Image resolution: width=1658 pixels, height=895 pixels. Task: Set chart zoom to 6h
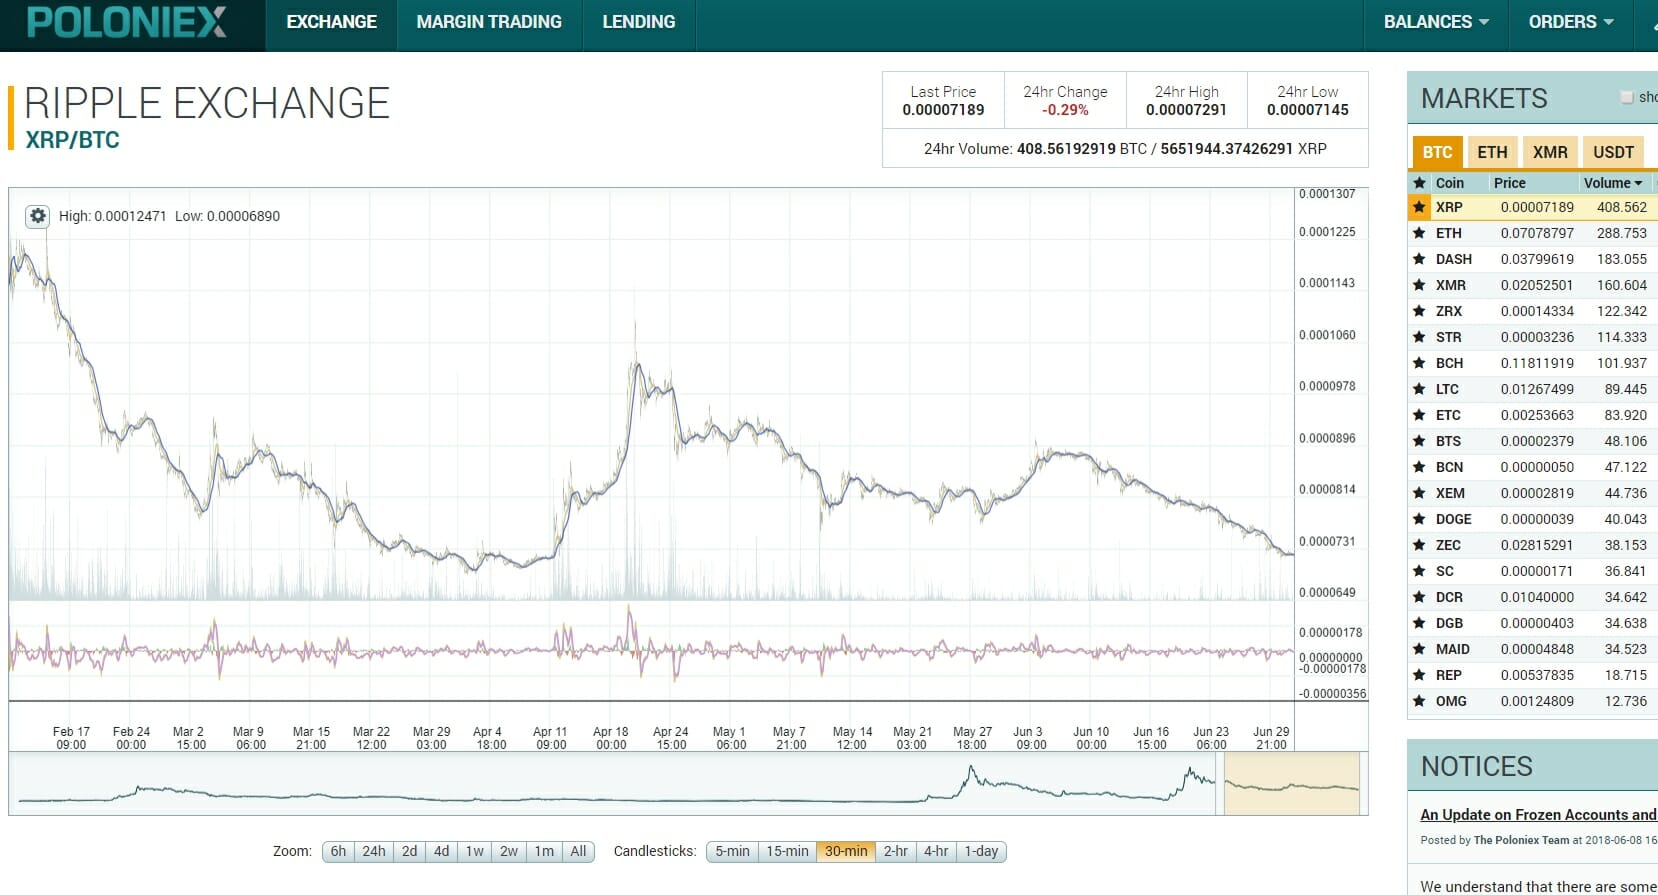(338, 851)
